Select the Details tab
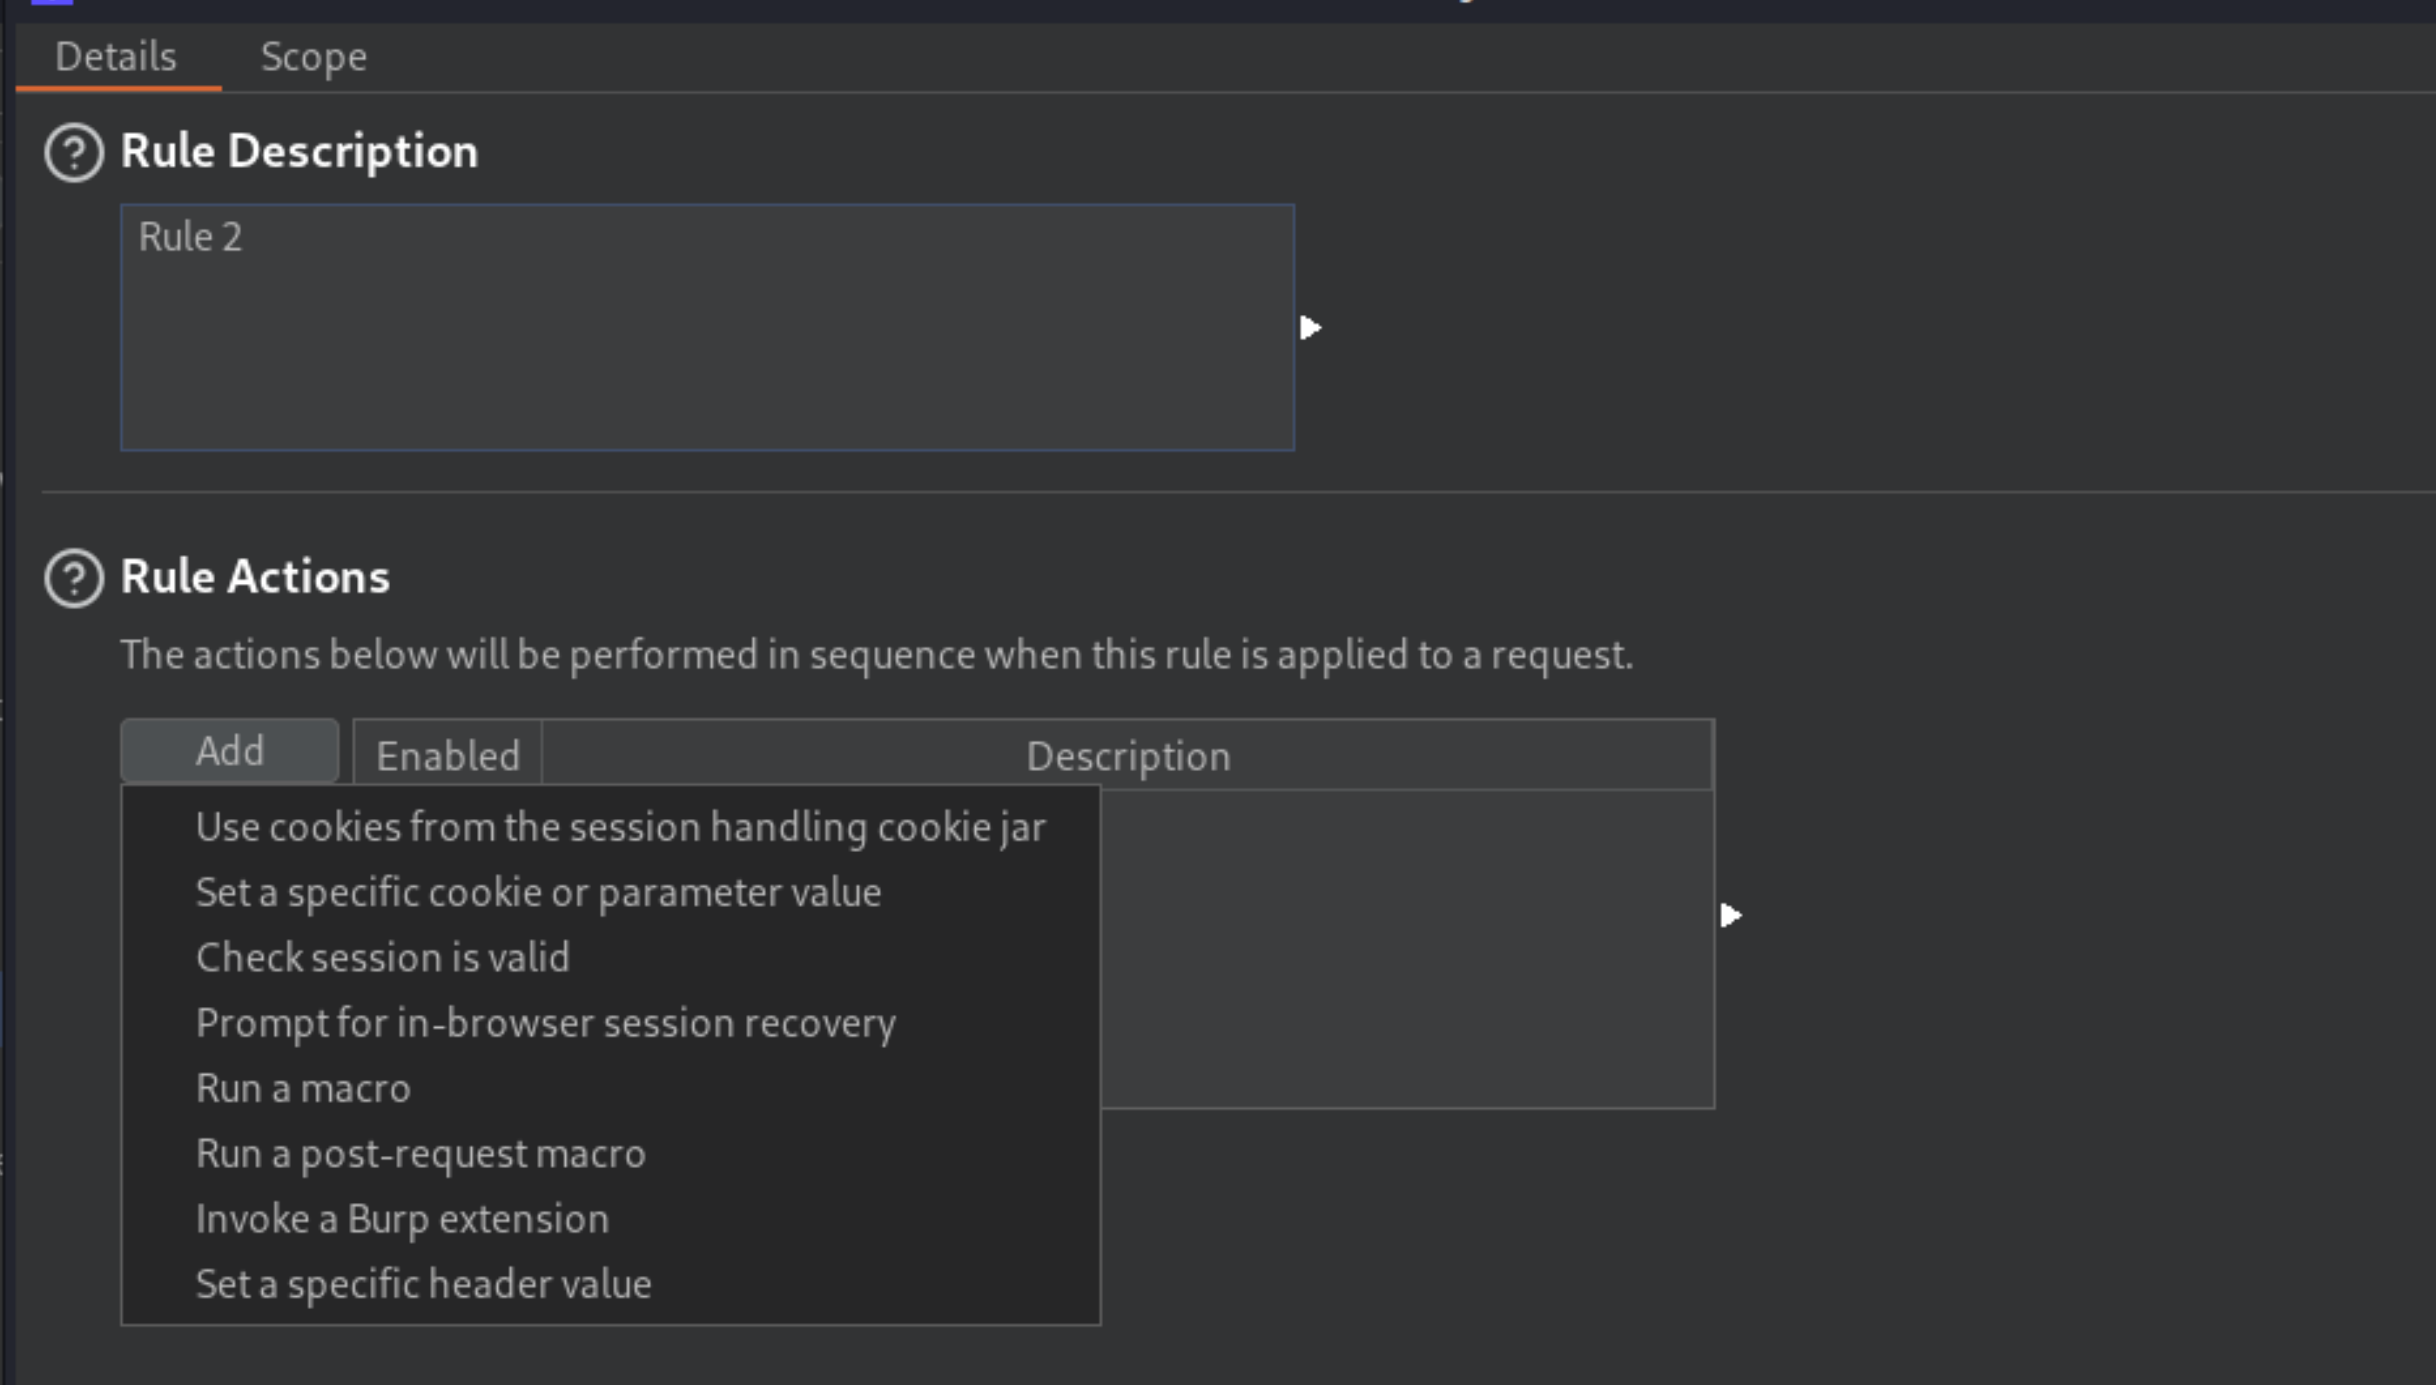Viewport: 2436px width, 1385px height. point(116,57)
